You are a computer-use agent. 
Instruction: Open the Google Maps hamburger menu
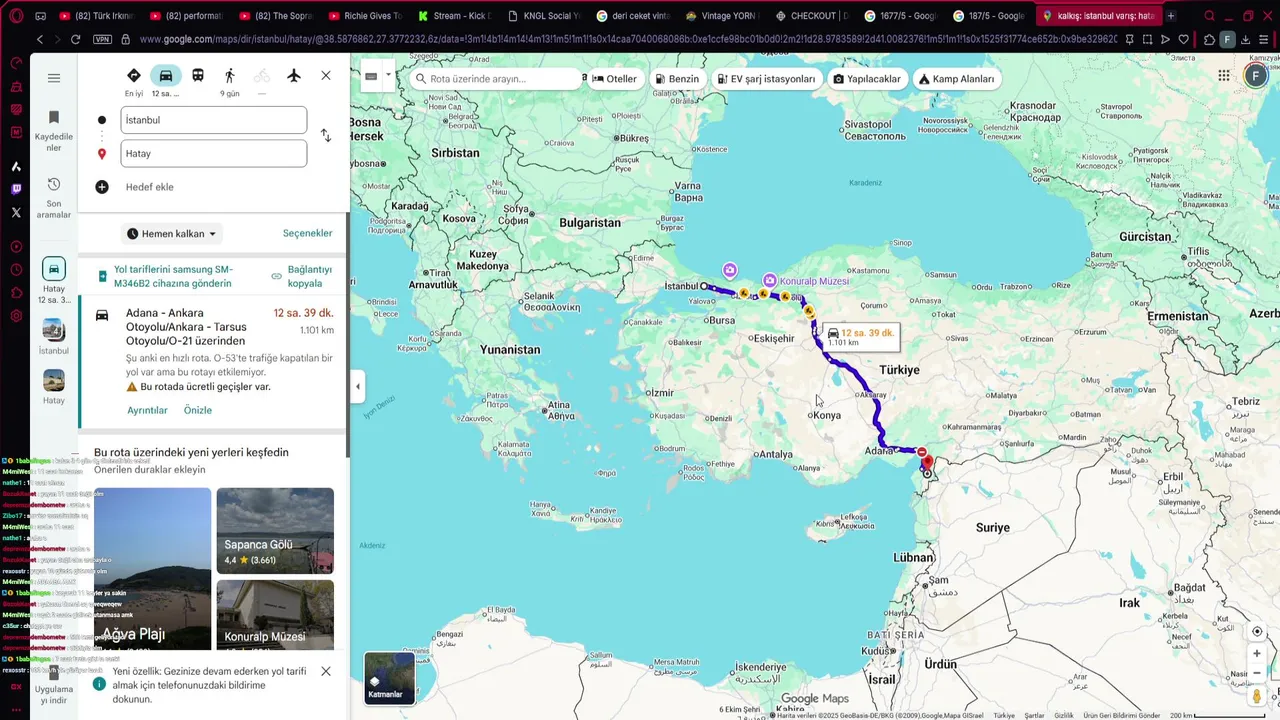pos(54,78)
